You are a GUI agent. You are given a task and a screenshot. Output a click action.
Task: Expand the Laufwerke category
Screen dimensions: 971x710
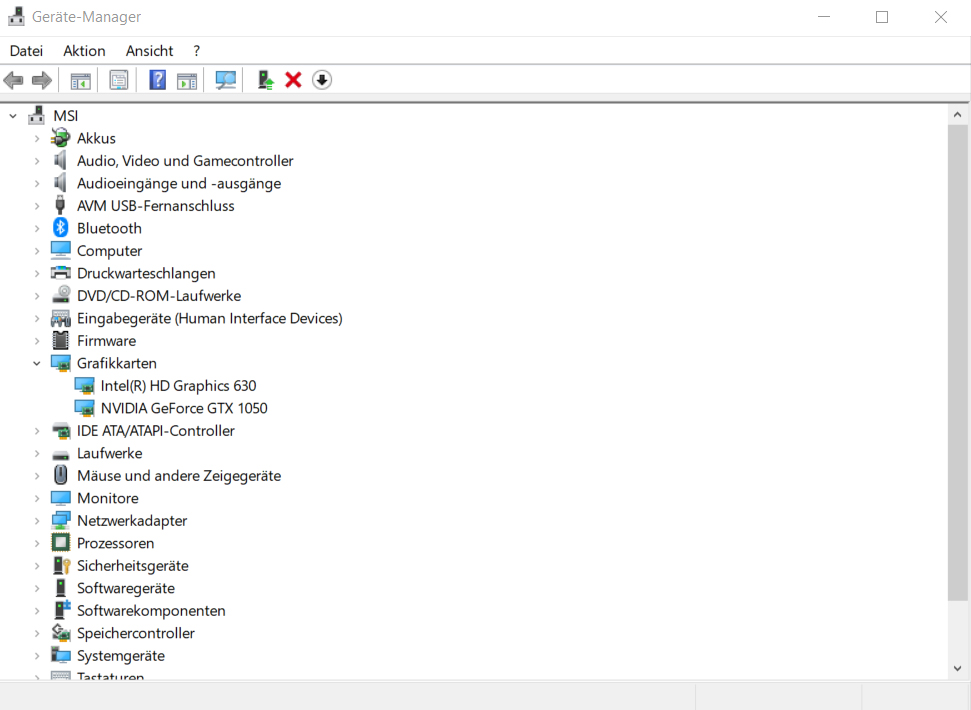pyautogui.click(x=37, y=453)
